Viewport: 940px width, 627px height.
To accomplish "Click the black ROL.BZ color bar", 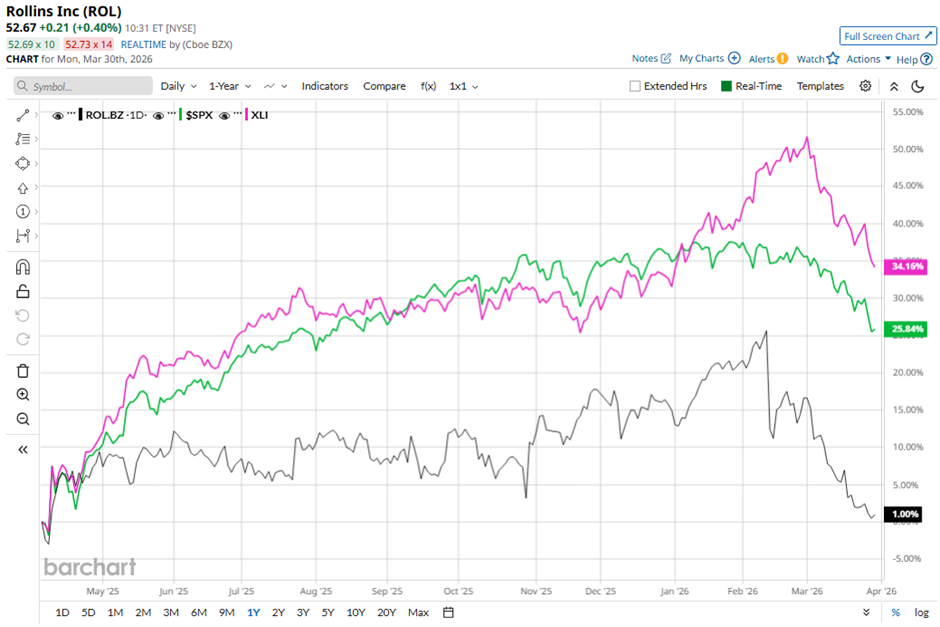I will pos(81,114).
